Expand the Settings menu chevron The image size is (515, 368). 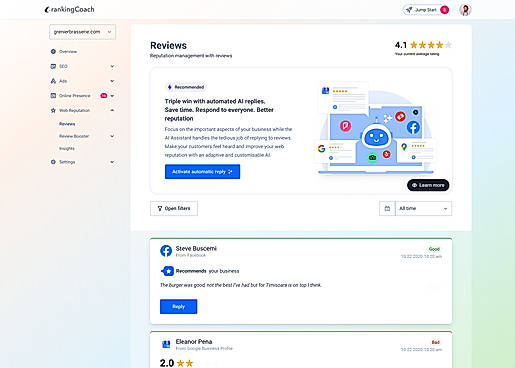pyautogui.click(x=112, y=162)
